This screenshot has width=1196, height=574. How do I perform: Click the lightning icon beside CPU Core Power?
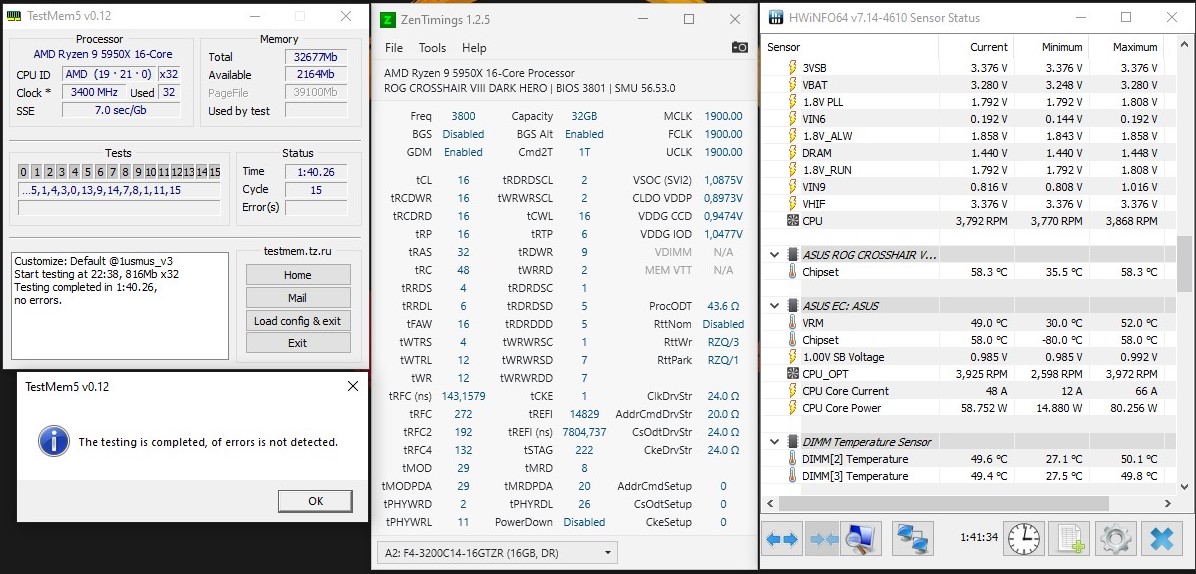(x=793, y=408)
